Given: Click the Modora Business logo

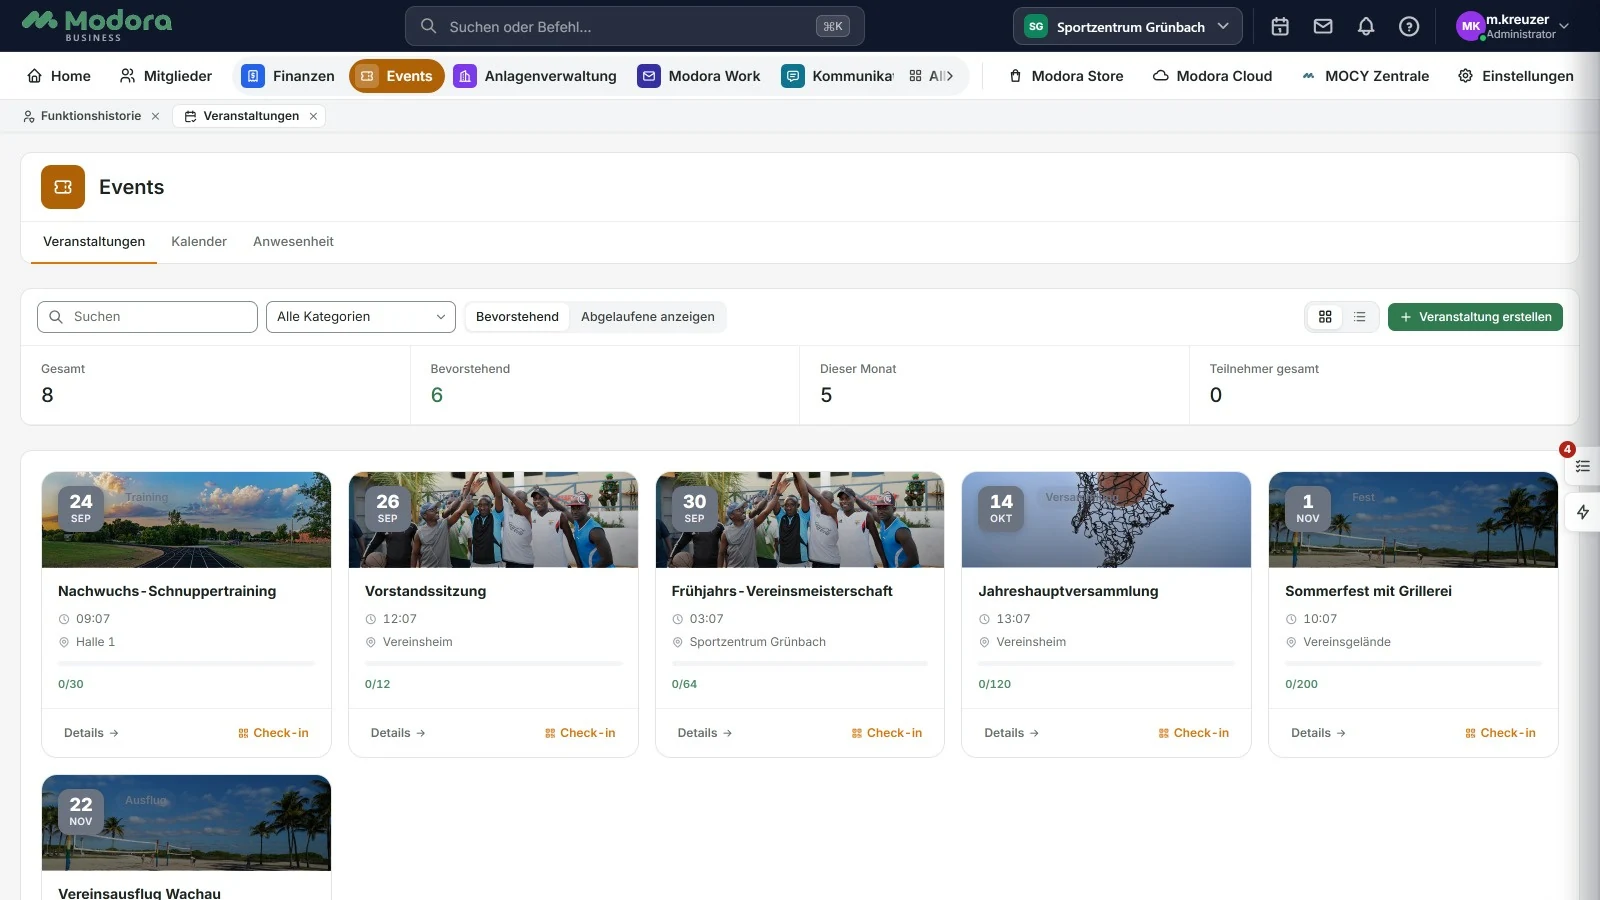Looking at the screenshot, I should 97,25.
